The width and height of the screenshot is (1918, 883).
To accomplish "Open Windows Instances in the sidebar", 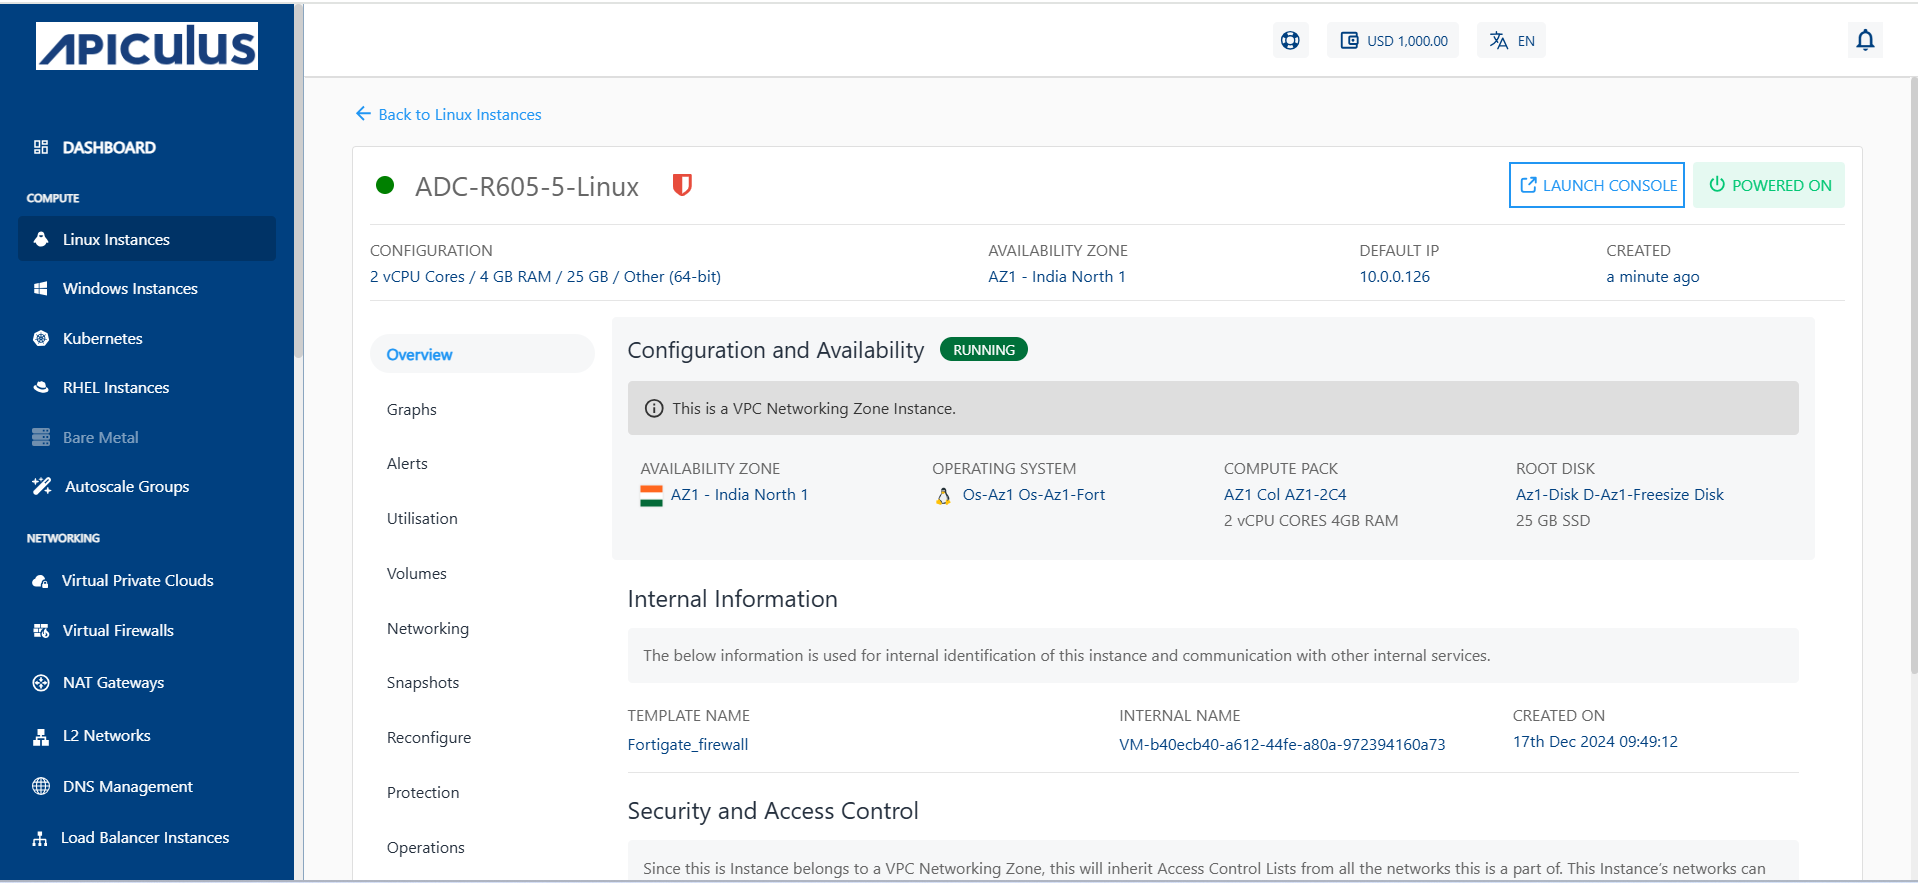I will tap(130, 289).
